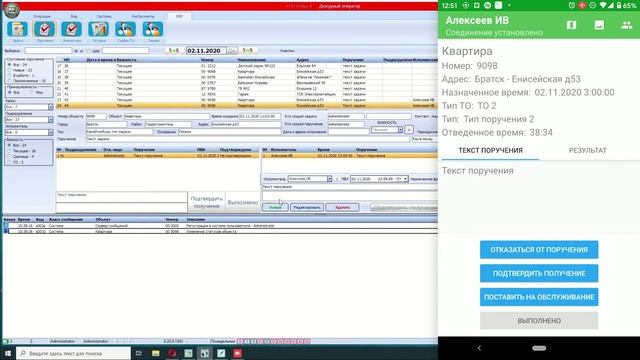The image size is (640, 360).
Task: Expand the Важность dropdown in details
Action: point(400,130)
